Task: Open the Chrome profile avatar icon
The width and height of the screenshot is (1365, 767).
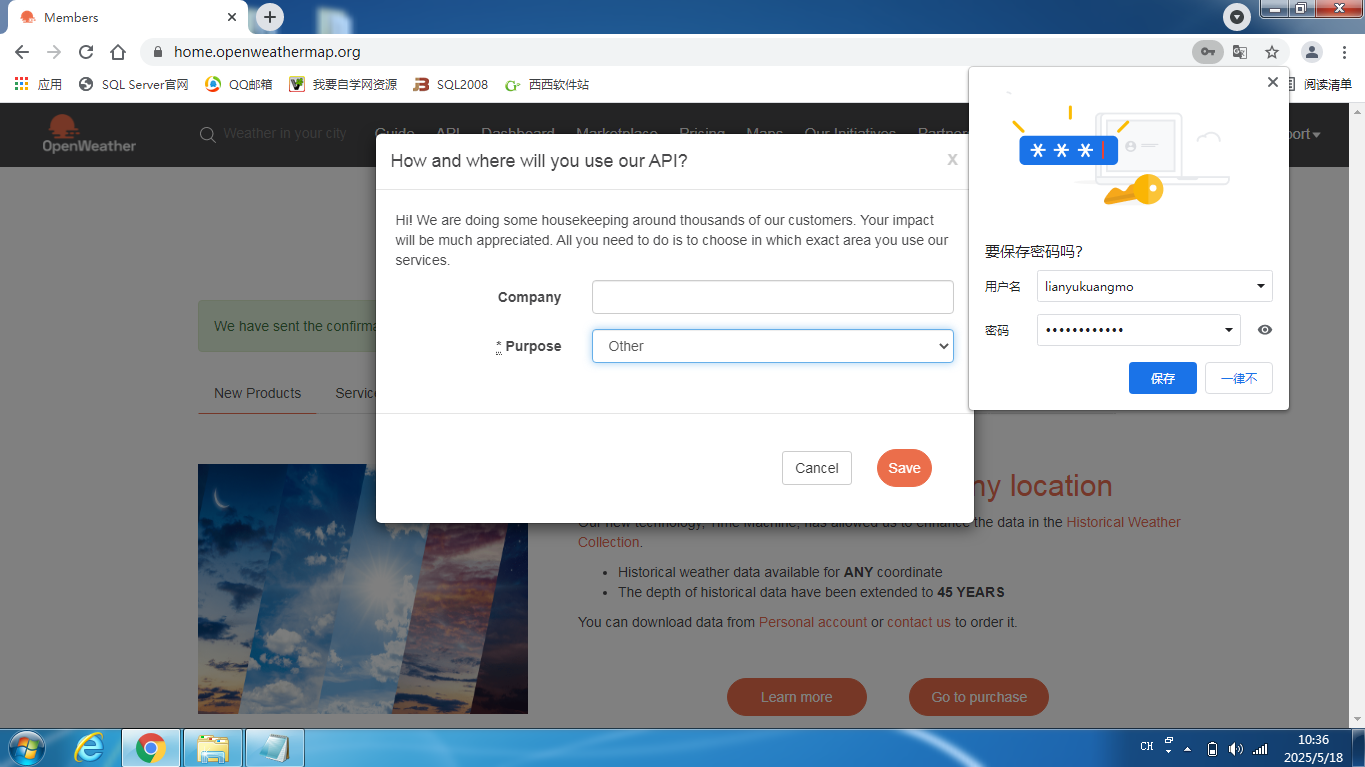Action: (1312, 52)
